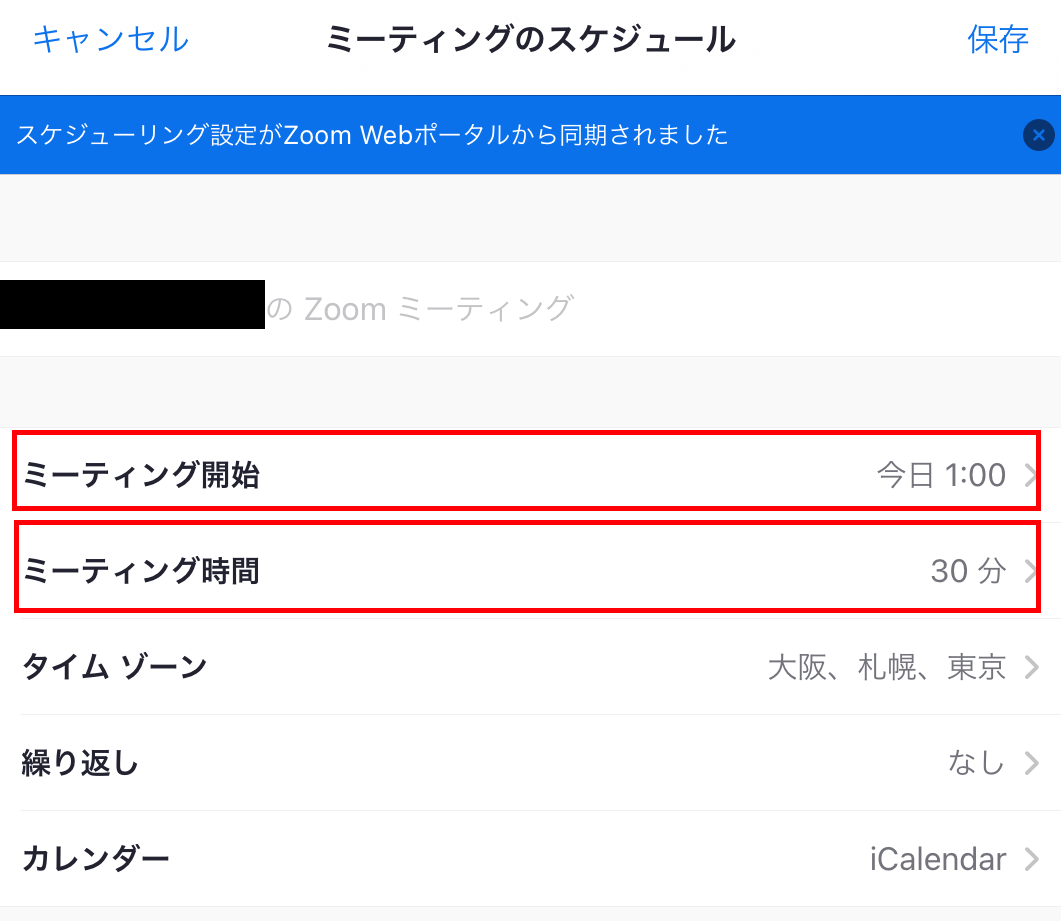The height and width of the screenshot is (921, 1061).
Task: Open the ミーティング時間 row label
Action: (x=141, y=571)
